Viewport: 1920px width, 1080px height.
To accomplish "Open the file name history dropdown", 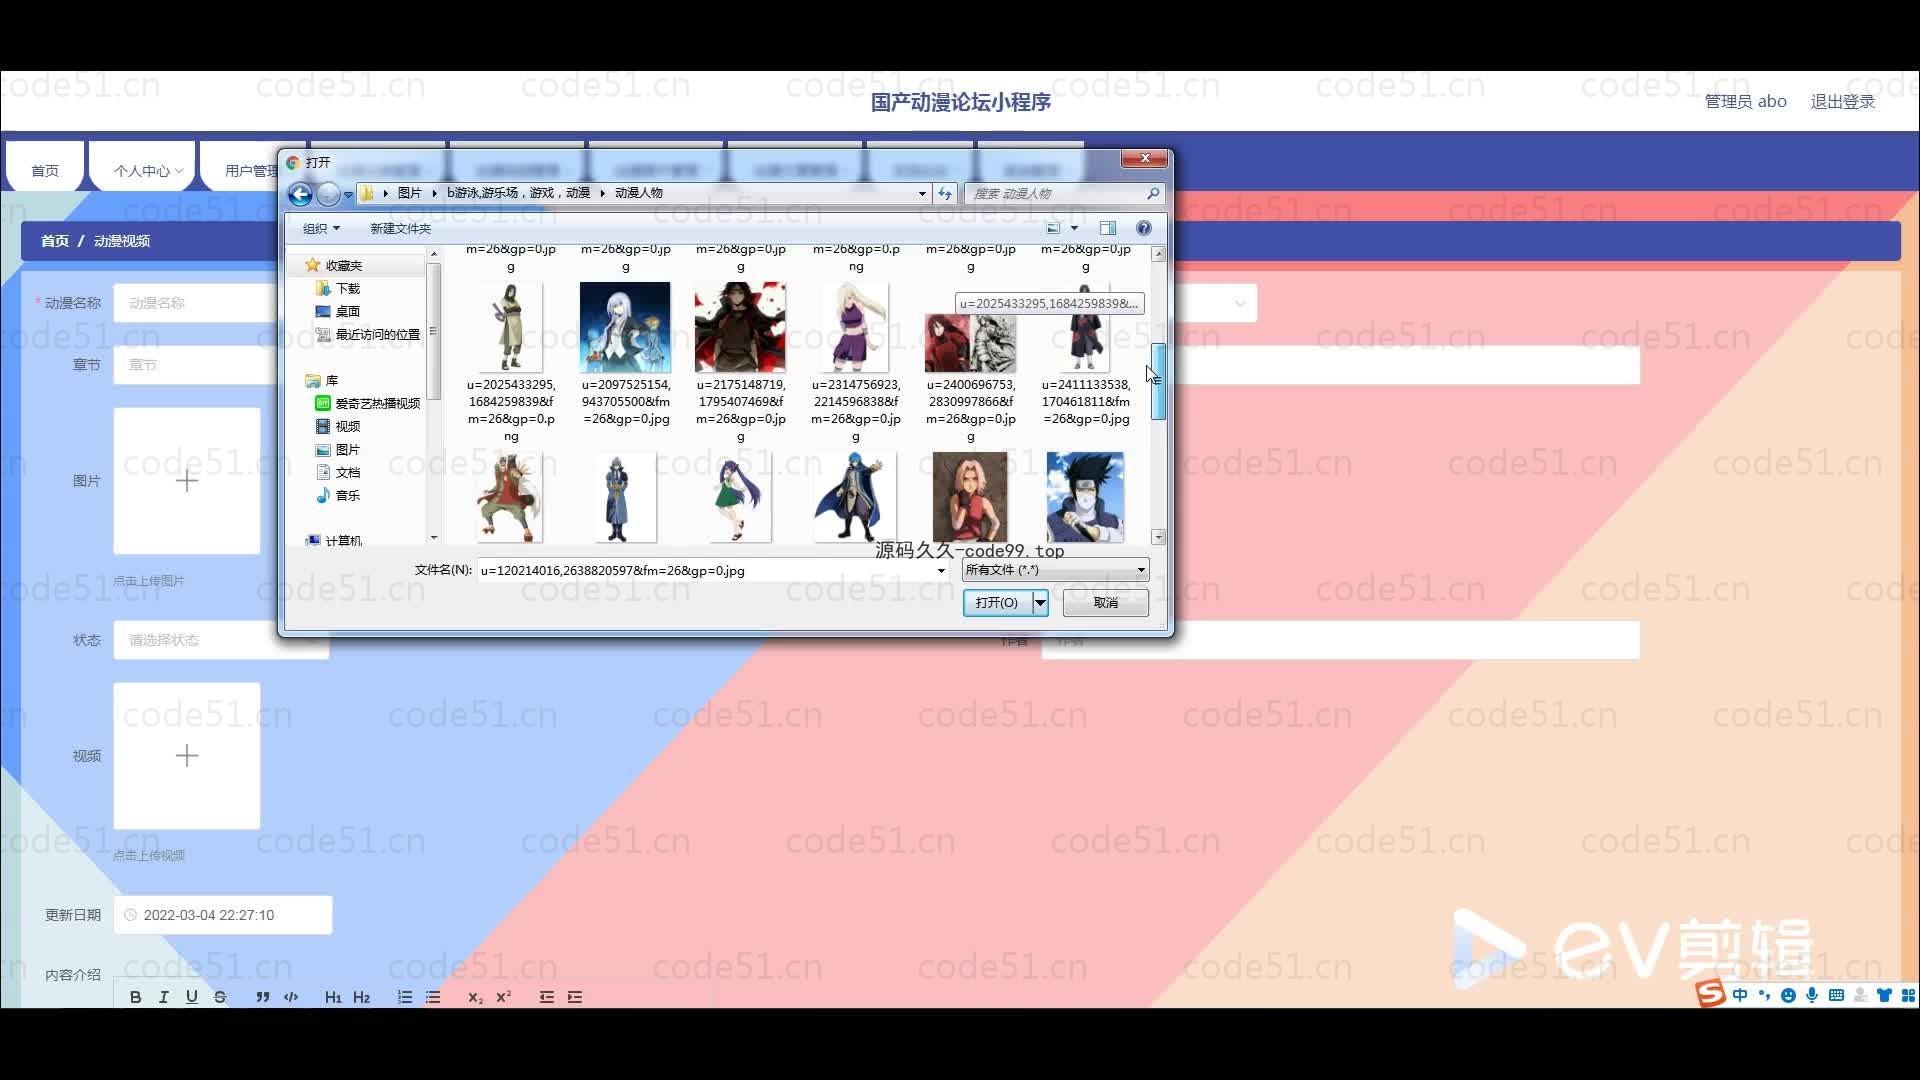I will coord(941,571).
